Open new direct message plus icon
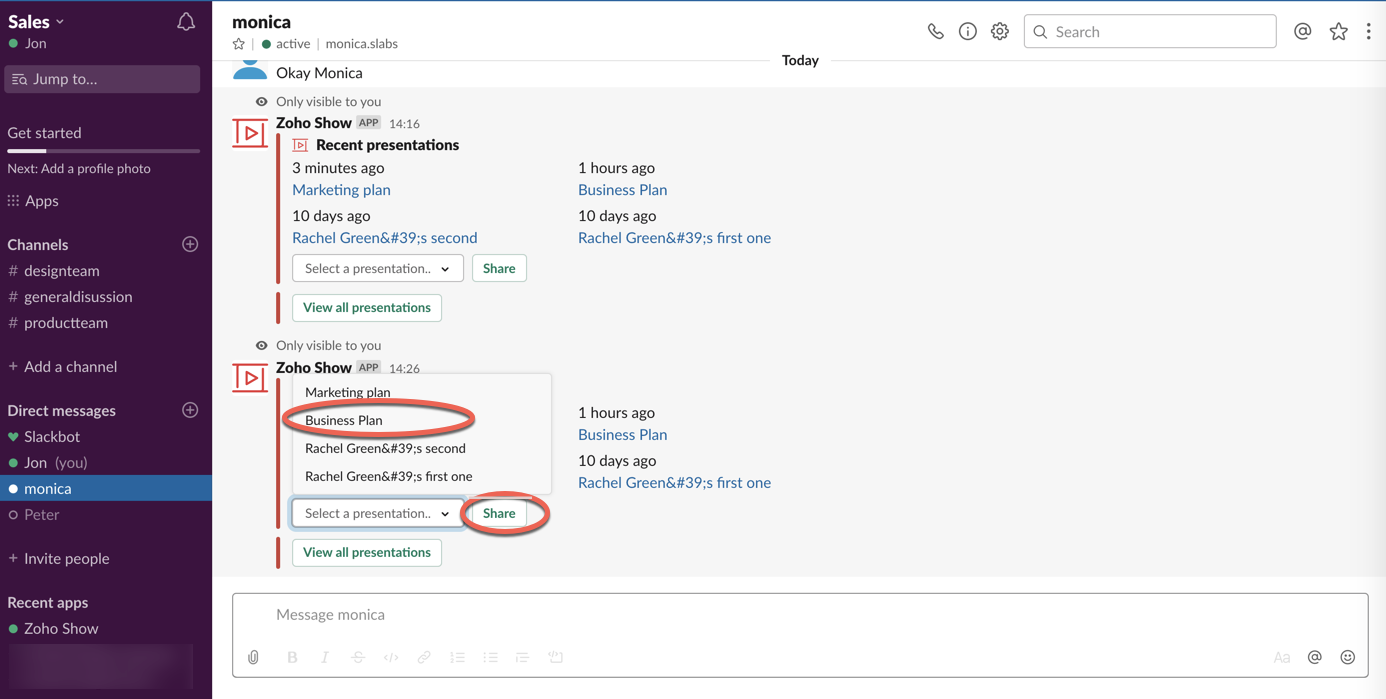The width and height of the screenshot is (1386, 699). (x=190, y=410)
